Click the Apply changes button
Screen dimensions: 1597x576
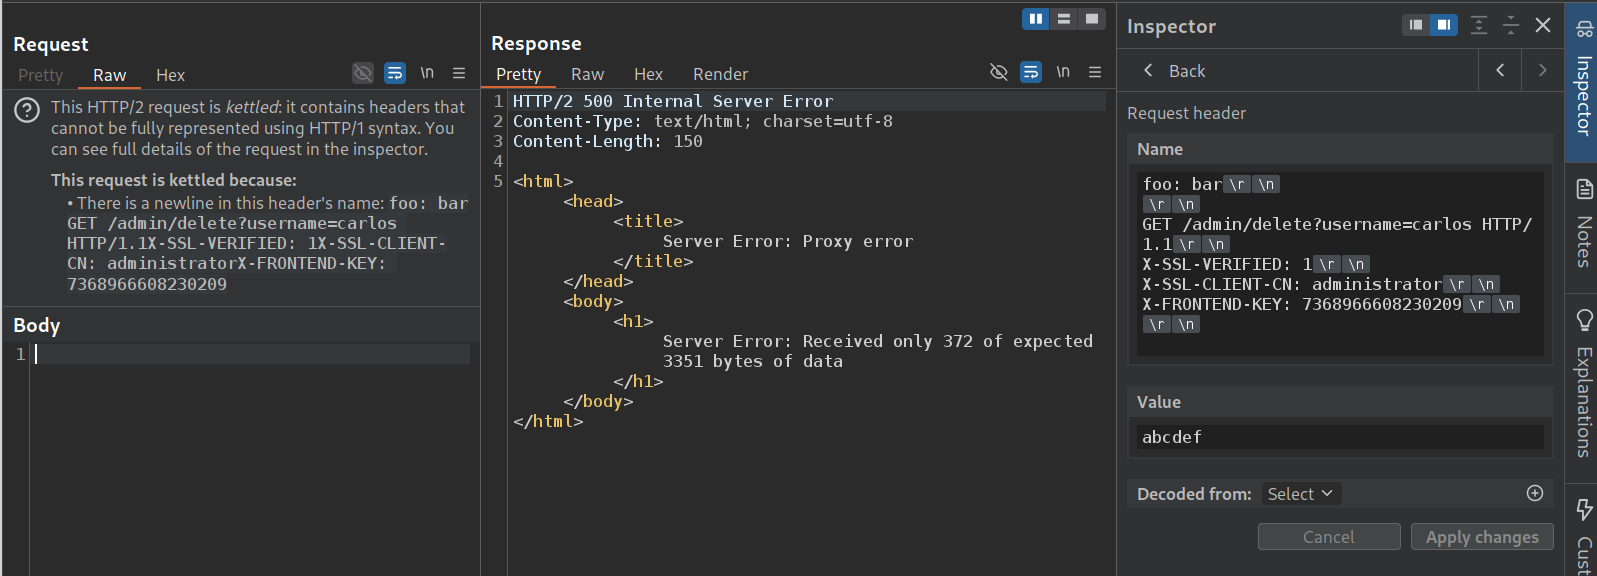(1482, 537)
